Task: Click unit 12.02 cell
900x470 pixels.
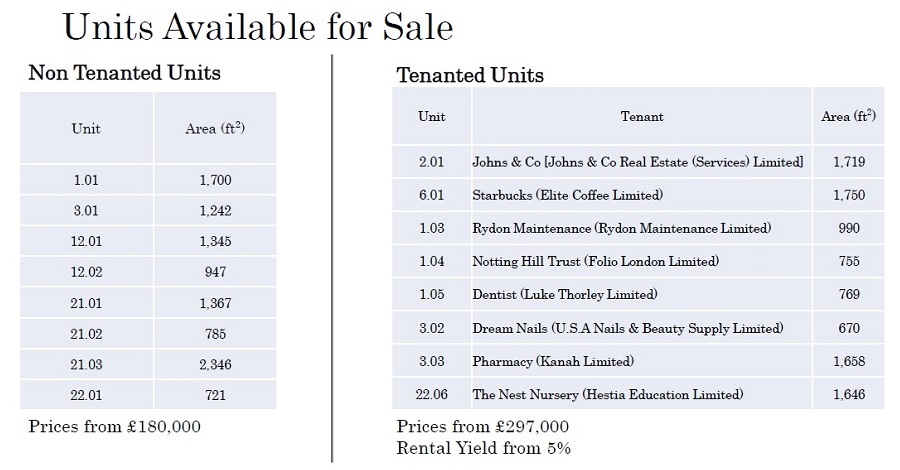Action: pyautogui.click(x=86, y=272)
